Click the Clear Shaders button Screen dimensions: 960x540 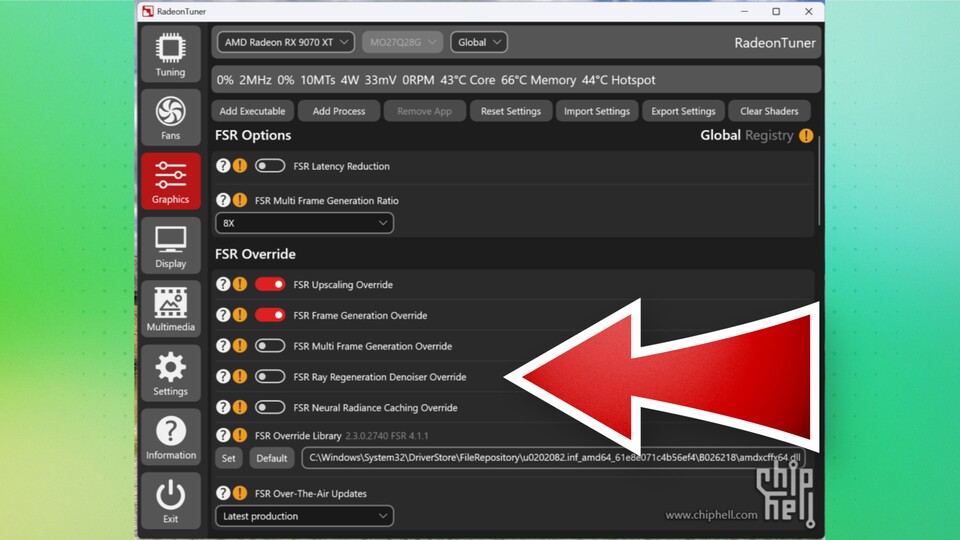769,111
